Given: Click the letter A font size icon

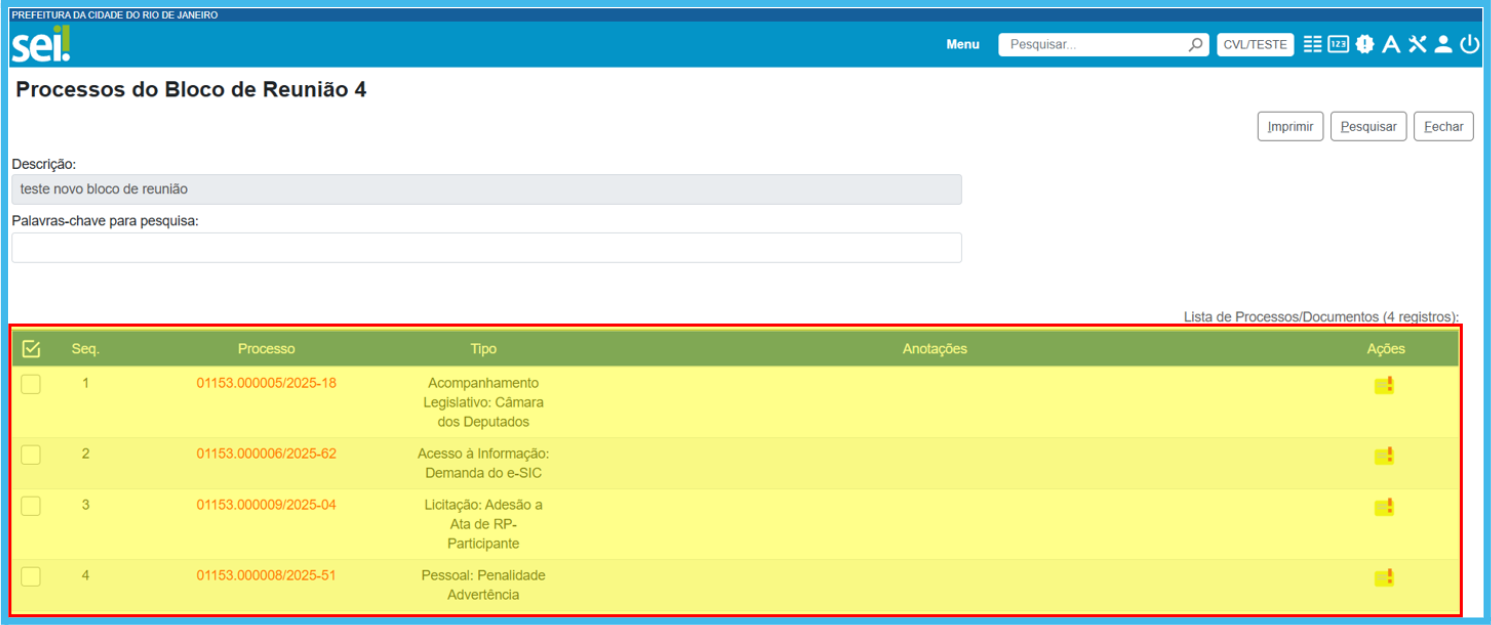Looking at the screenshot, I should 1390,44.
